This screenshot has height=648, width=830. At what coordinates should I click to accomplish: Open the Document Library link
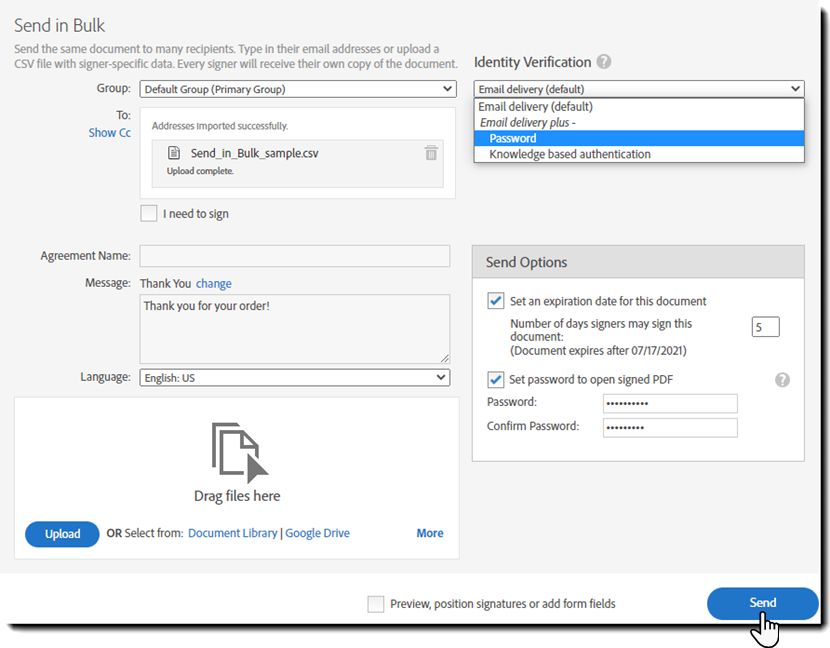(x=232, y=533)
